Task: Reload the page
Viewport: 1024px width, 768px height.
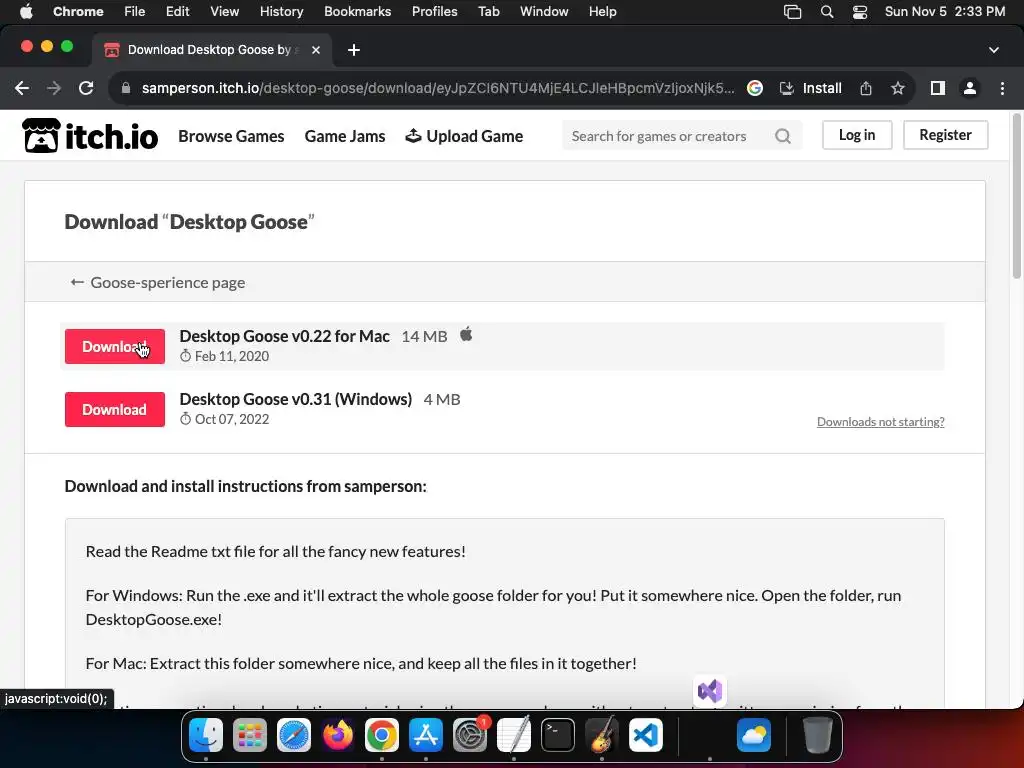Action: pos(86,88)
